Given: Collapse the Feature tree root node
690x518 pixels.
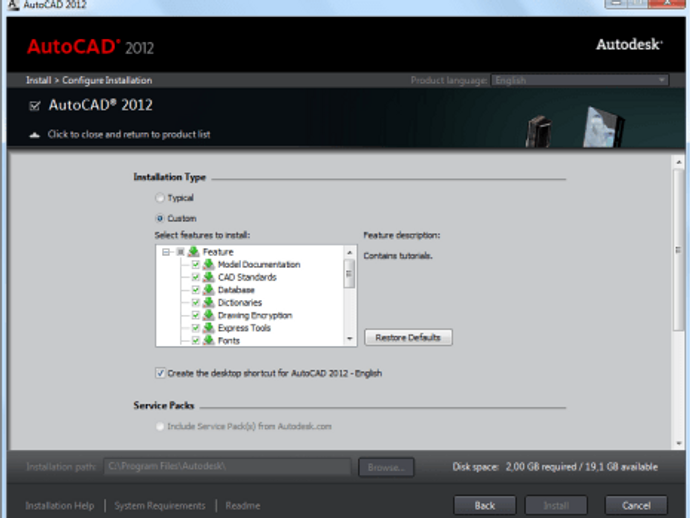Looking at the screenshot, I should 165,252.
